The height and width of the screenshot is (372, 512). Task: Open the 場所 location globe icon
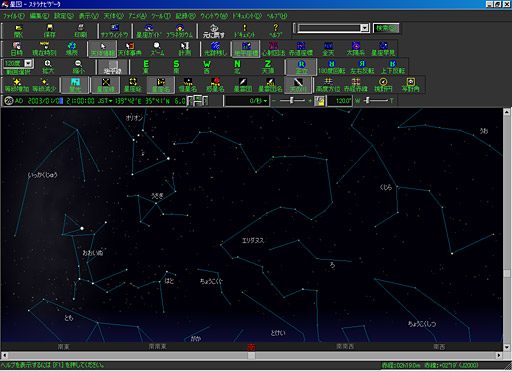point(72,49)
